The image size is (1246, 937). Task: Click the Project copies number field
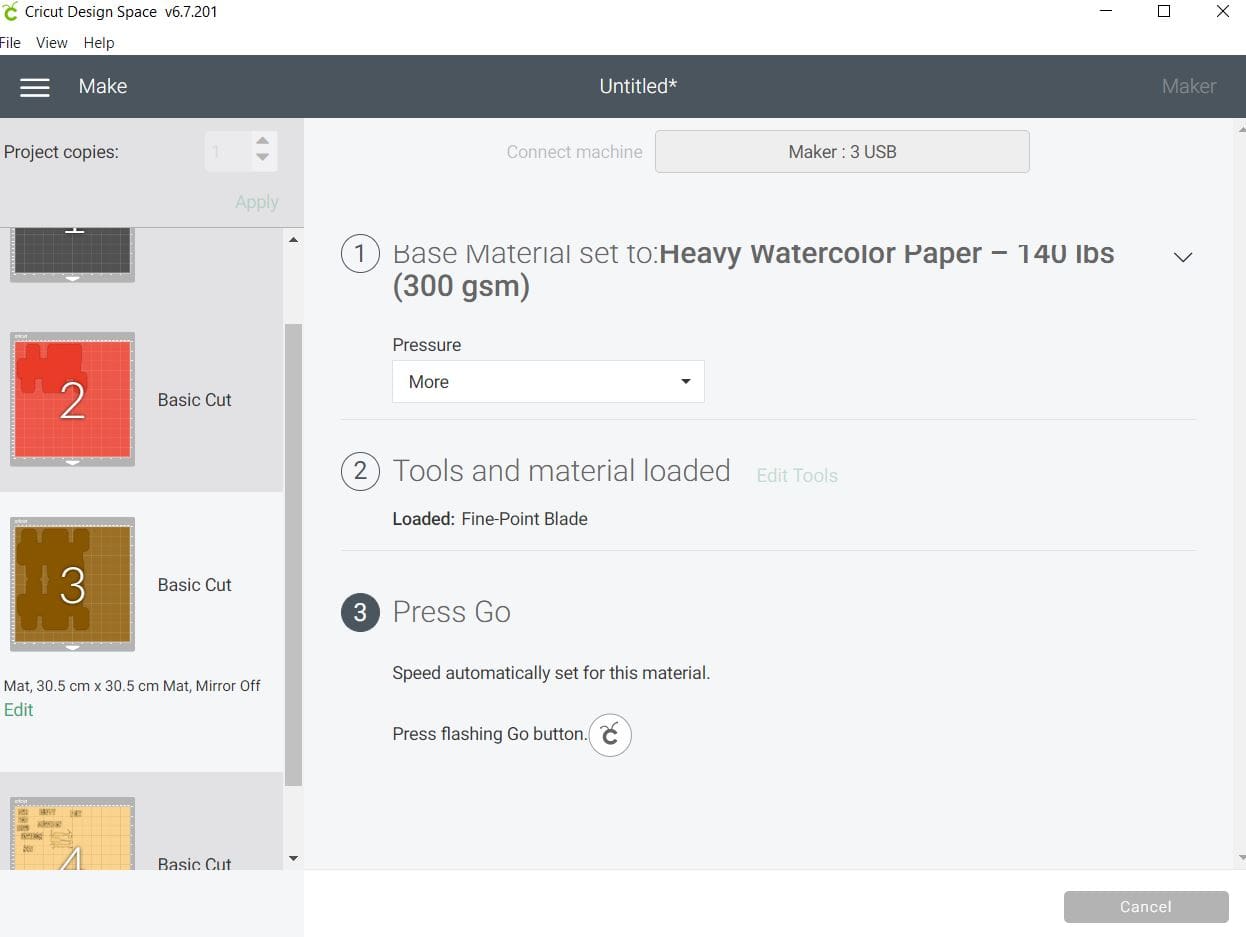pyautogui.click(x=228, y=152)
